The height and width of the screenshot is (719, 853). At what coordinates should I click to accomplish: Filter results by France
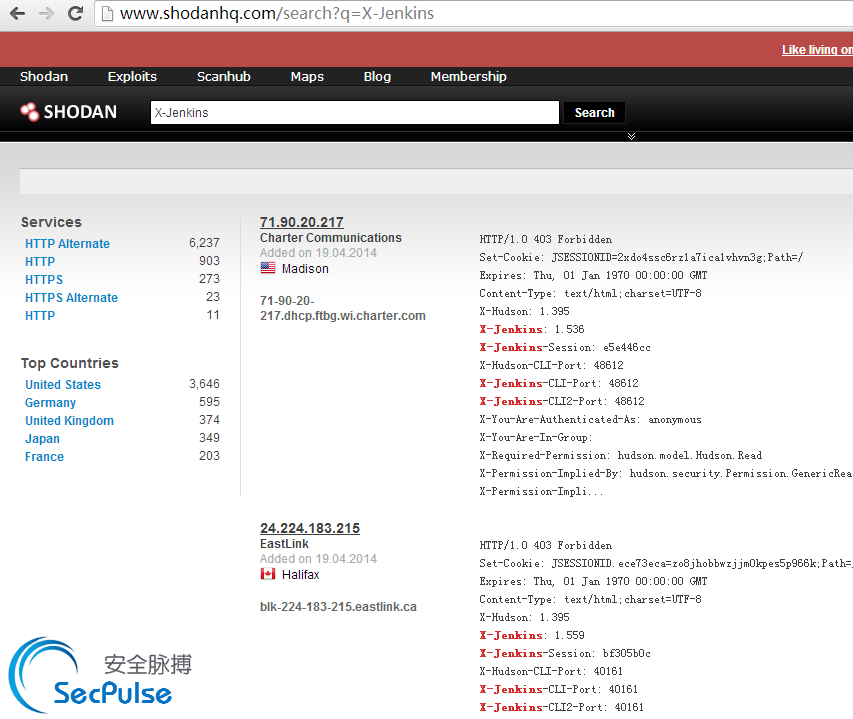pos(44,456)
